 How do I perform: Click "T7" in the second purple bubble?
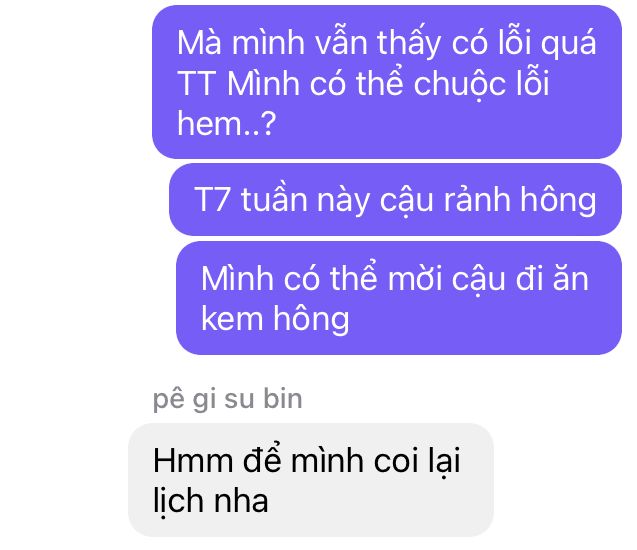pos(211,199)
